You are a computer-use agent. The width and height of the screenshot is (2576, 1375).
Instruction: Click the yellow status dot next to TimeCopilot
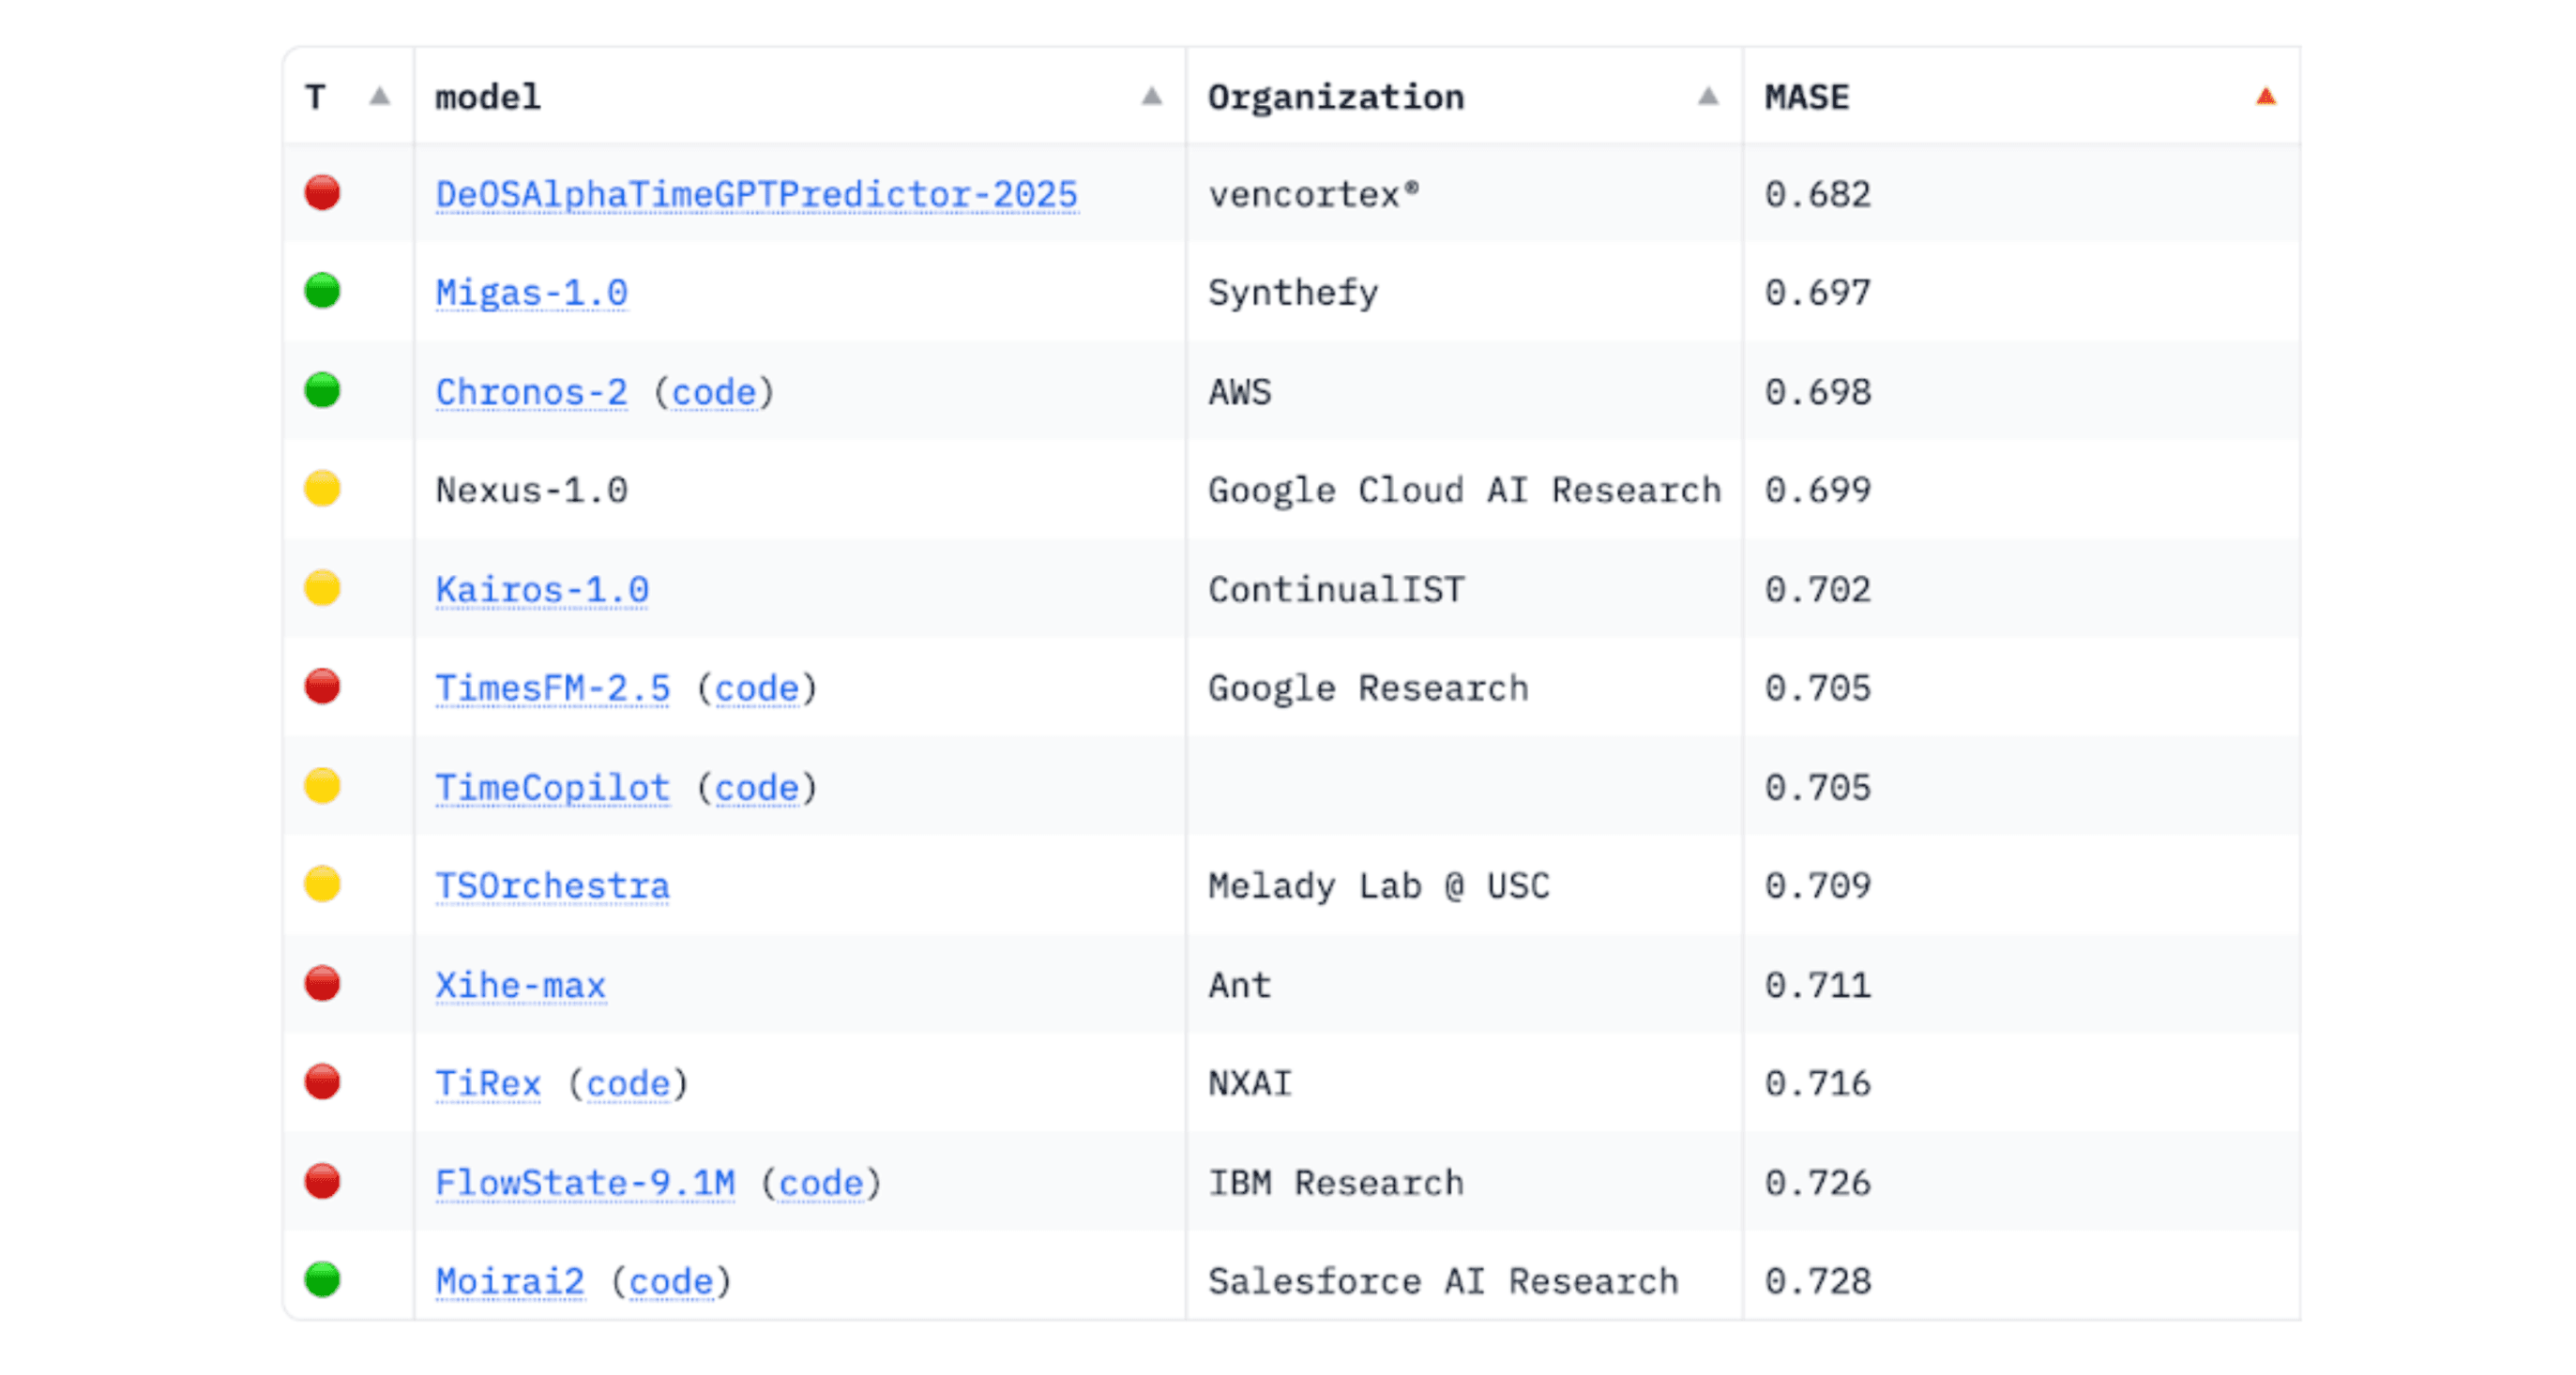coord(322,786)
